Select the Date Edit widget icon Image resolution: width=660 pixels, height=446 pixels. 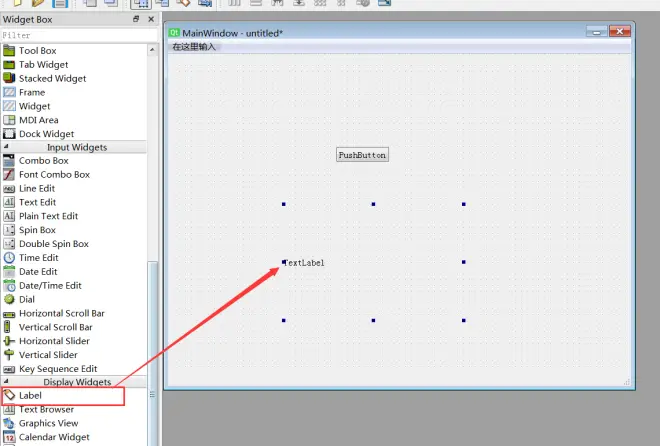point(9,271)
